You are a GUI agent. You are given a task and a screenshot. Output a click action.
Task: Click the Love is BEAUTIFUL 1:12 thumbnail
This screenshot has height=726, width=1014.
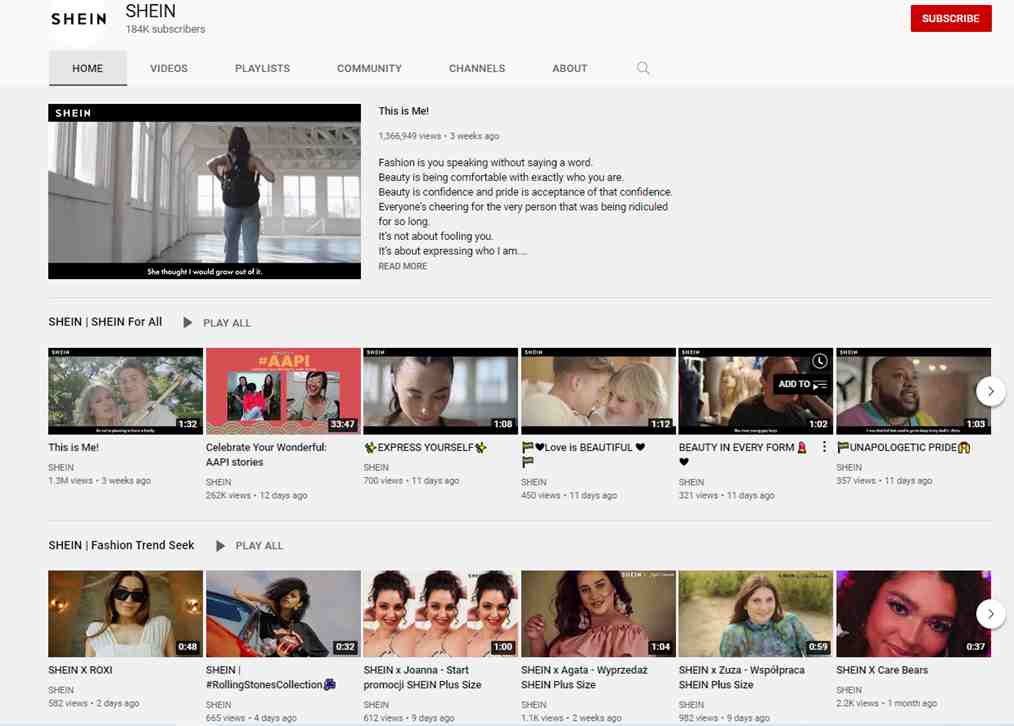click(598, 391)
